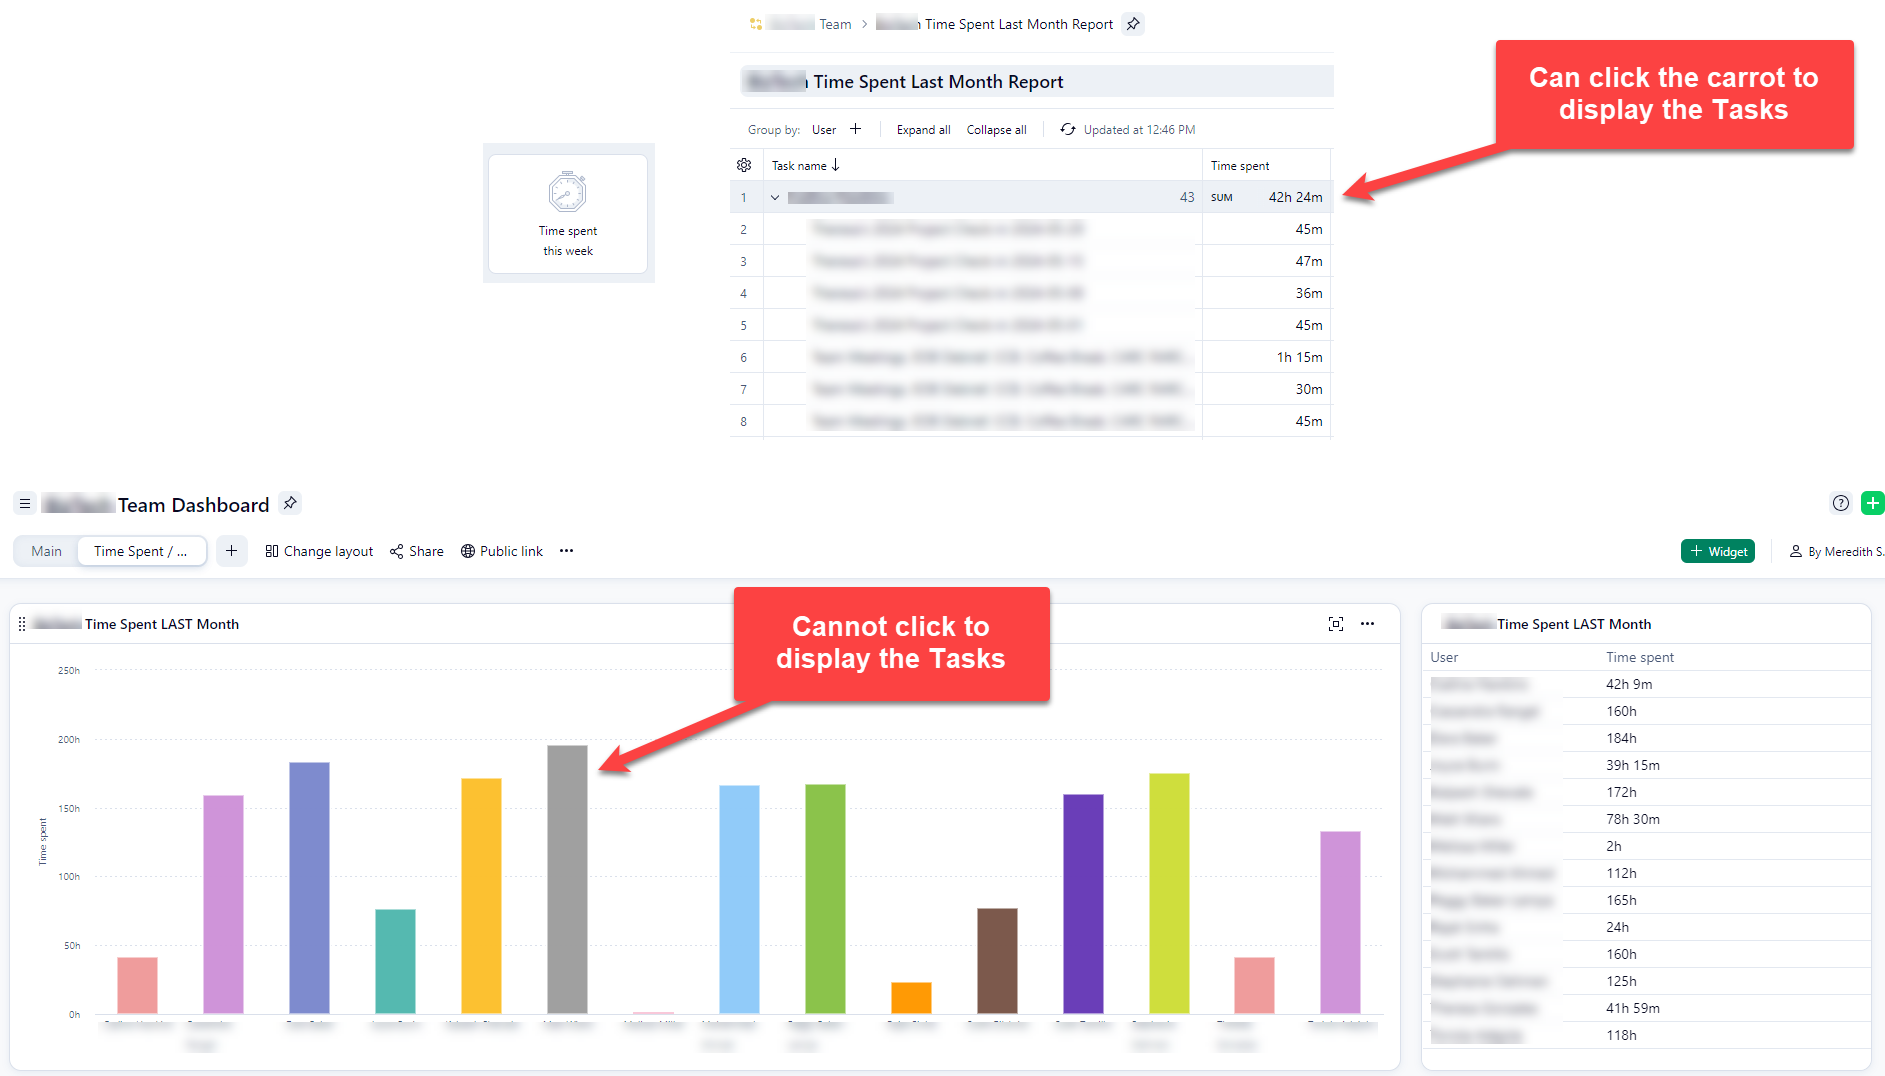Pin the Team Dashboard

(x=290, y=503)
